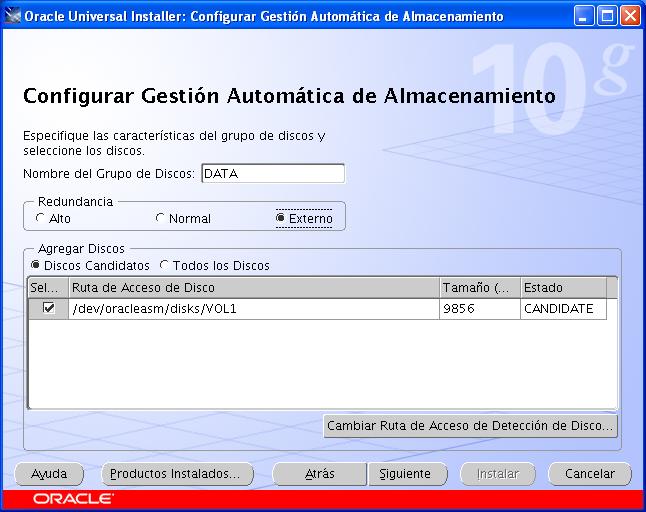646x512 pixels.
Task: Select the /dev/oracleasm/disks/VOL1 path cell
Action: click(x=254, y=309)
